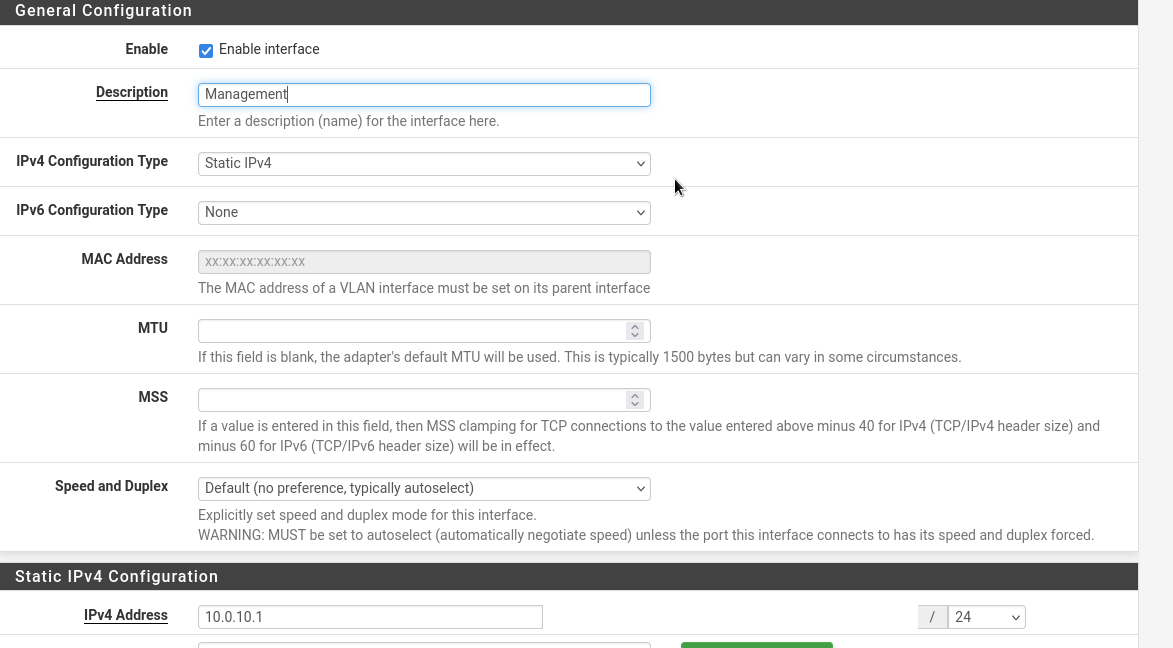Viewport: 1173px width, 648px height.
Task: Uncheck the Enable interface checkbox
Action: pos(205,50)
